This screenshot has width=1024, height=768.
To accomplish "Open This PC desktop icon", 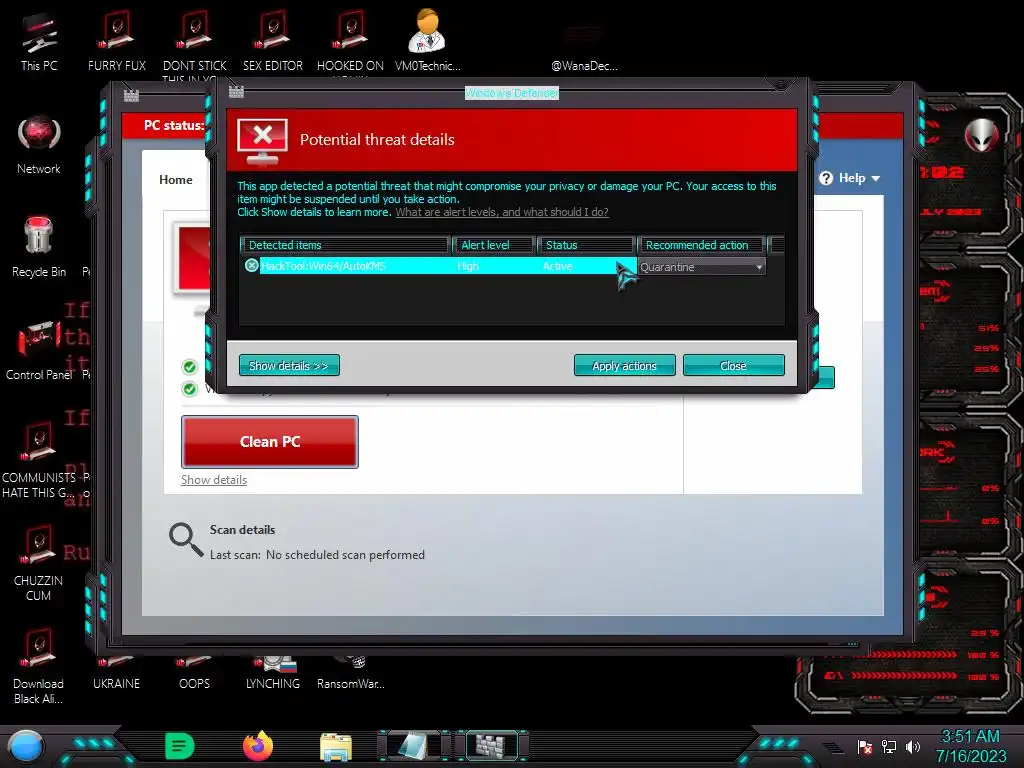I will pyautogui.click(x=39, y=41).
